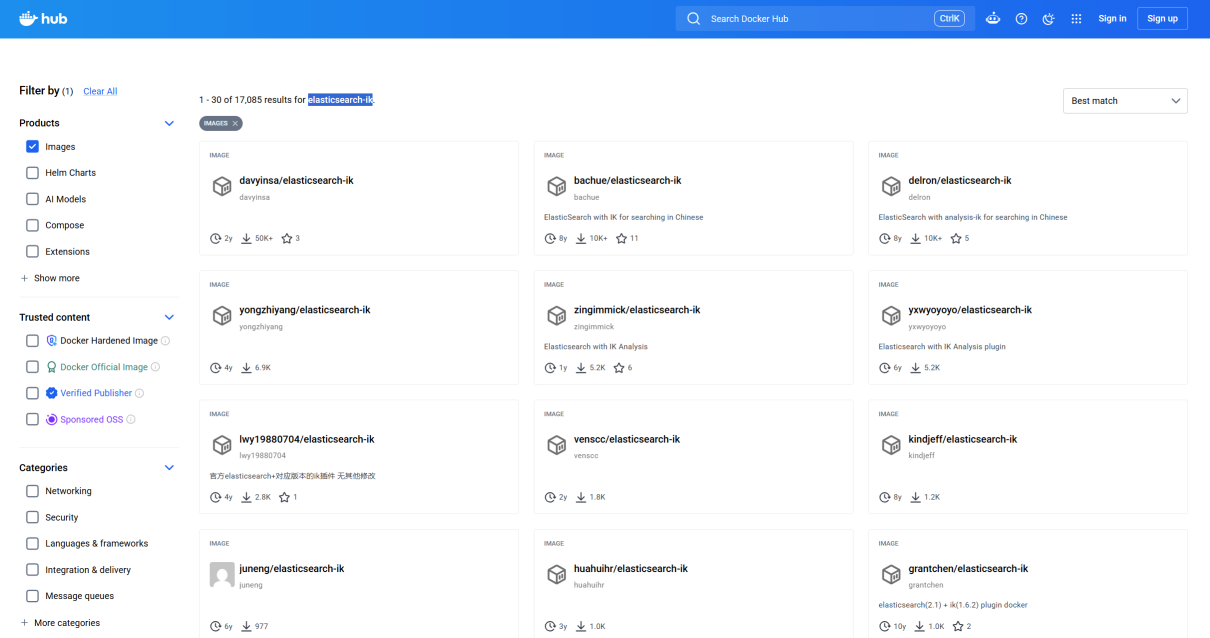Click the Verified Publisher info icon
This screenshot has width=1210, height=638.
tap(139, 393)
